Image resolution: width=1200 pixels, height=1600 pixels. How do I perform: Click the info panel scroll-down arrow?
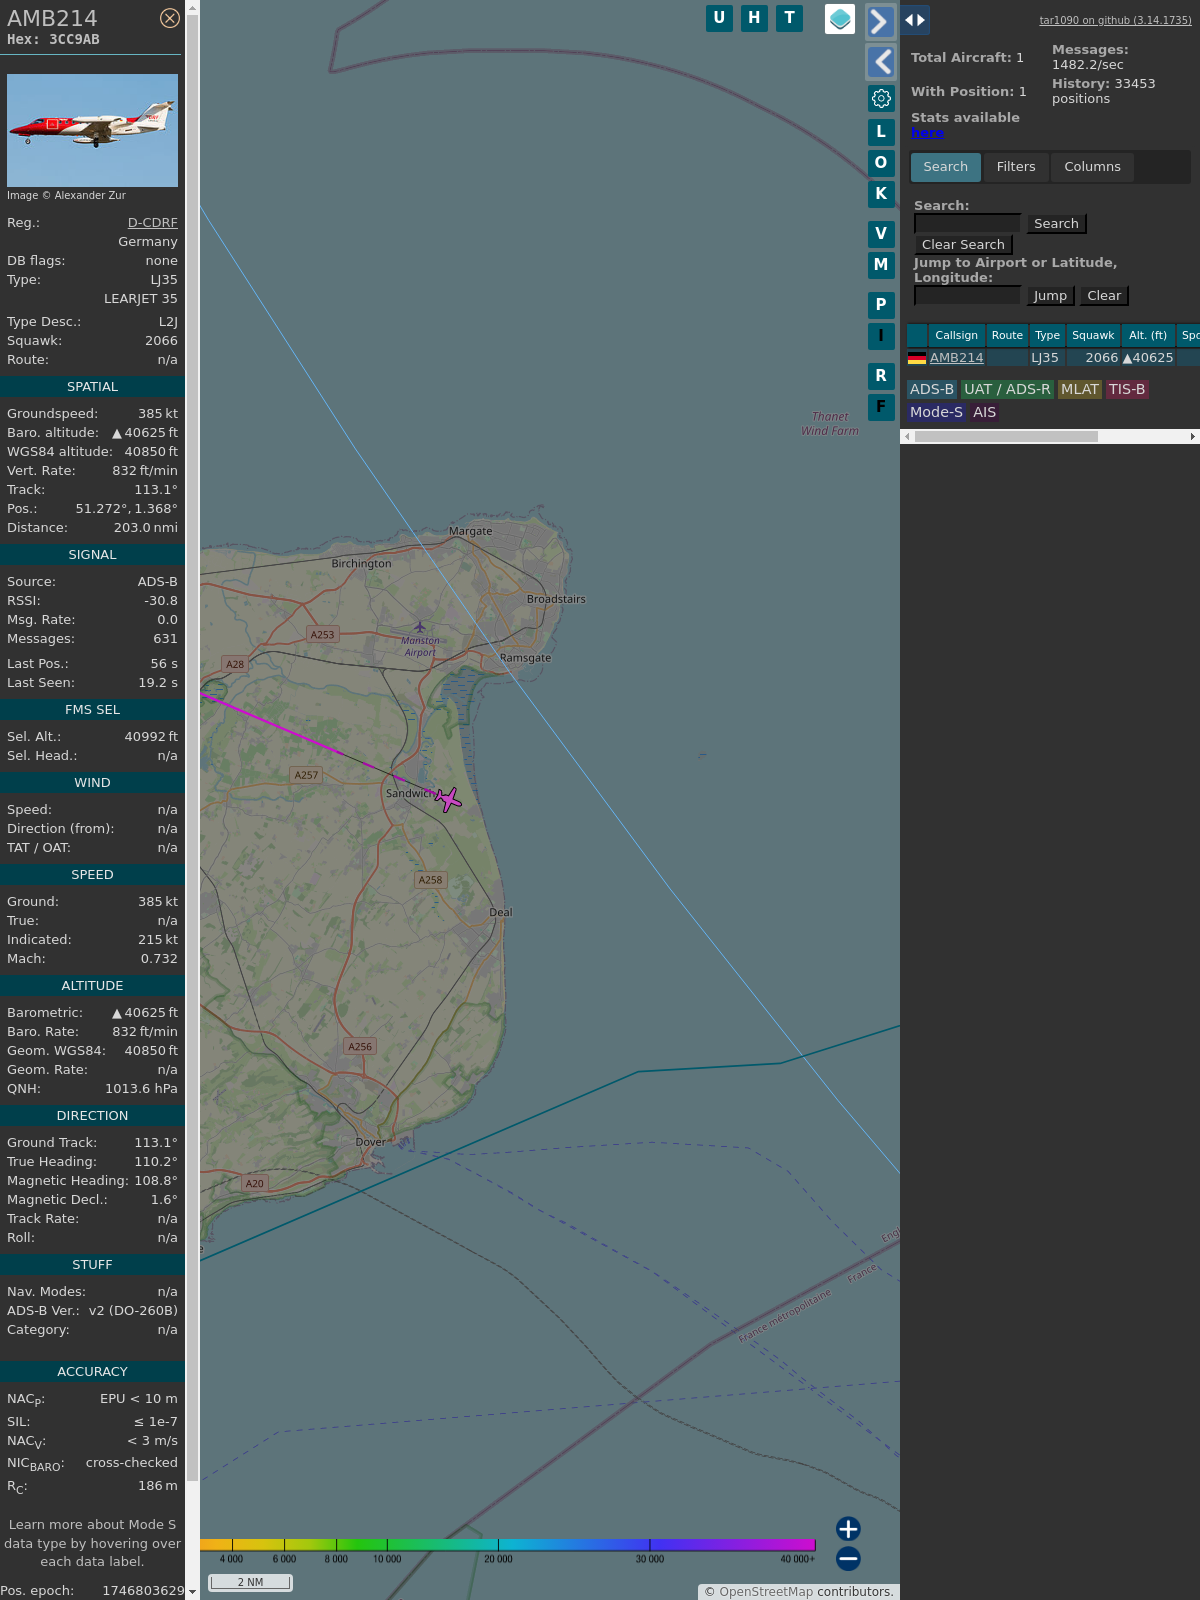click(x=192, y=1592)
